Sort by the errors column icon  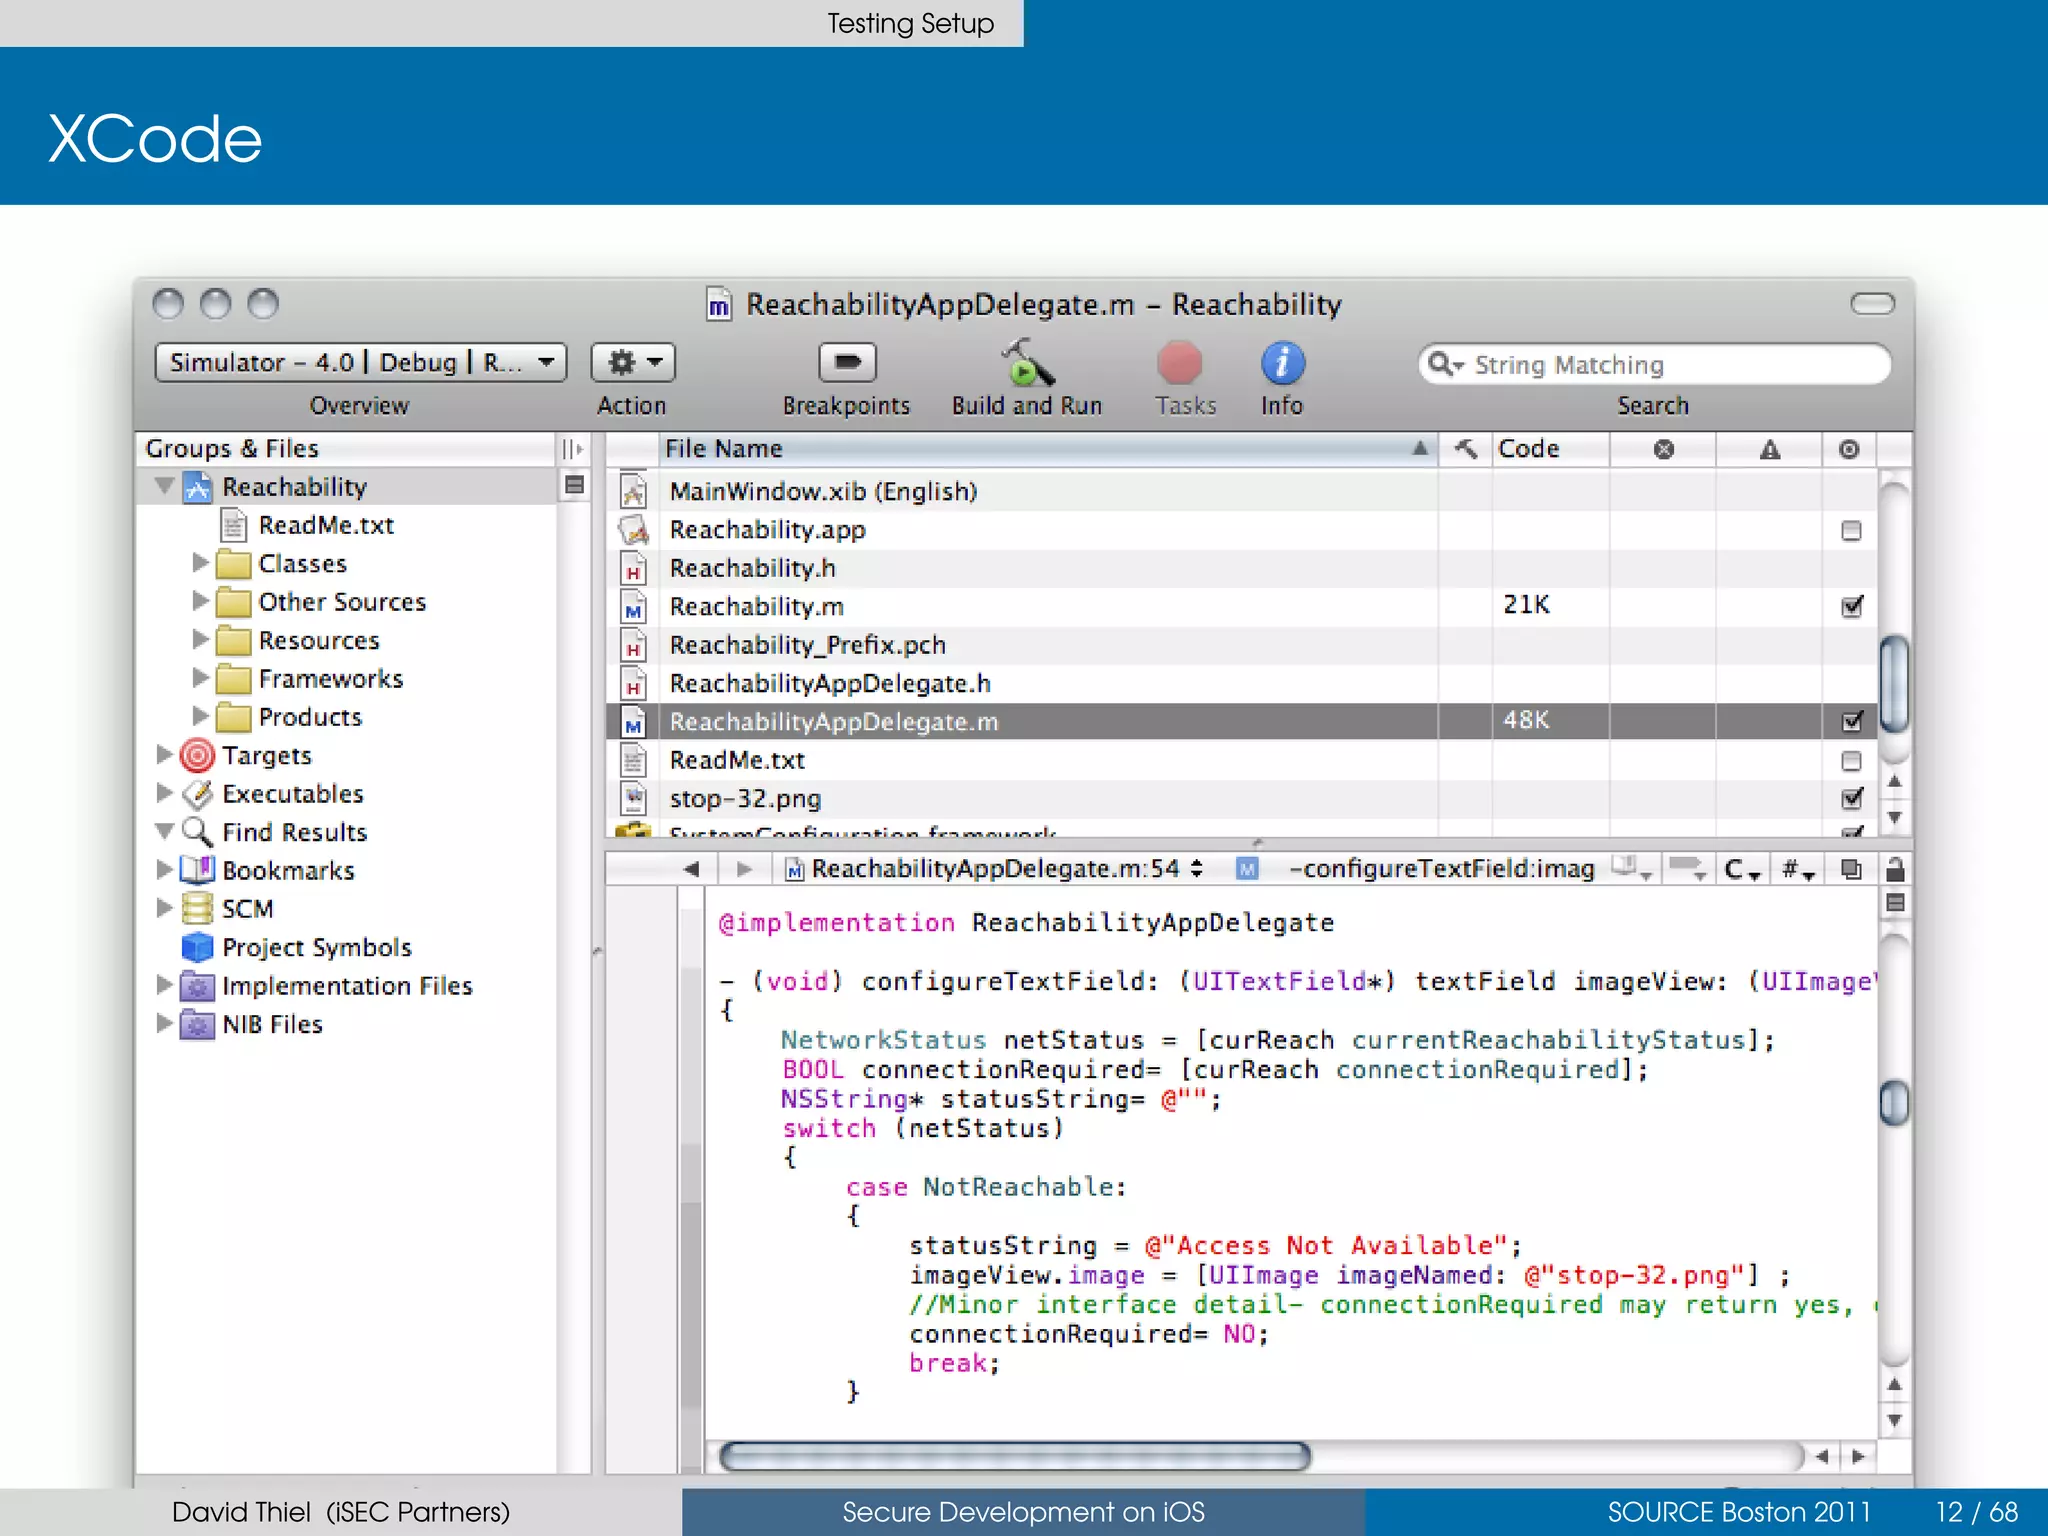point(1664,449)
